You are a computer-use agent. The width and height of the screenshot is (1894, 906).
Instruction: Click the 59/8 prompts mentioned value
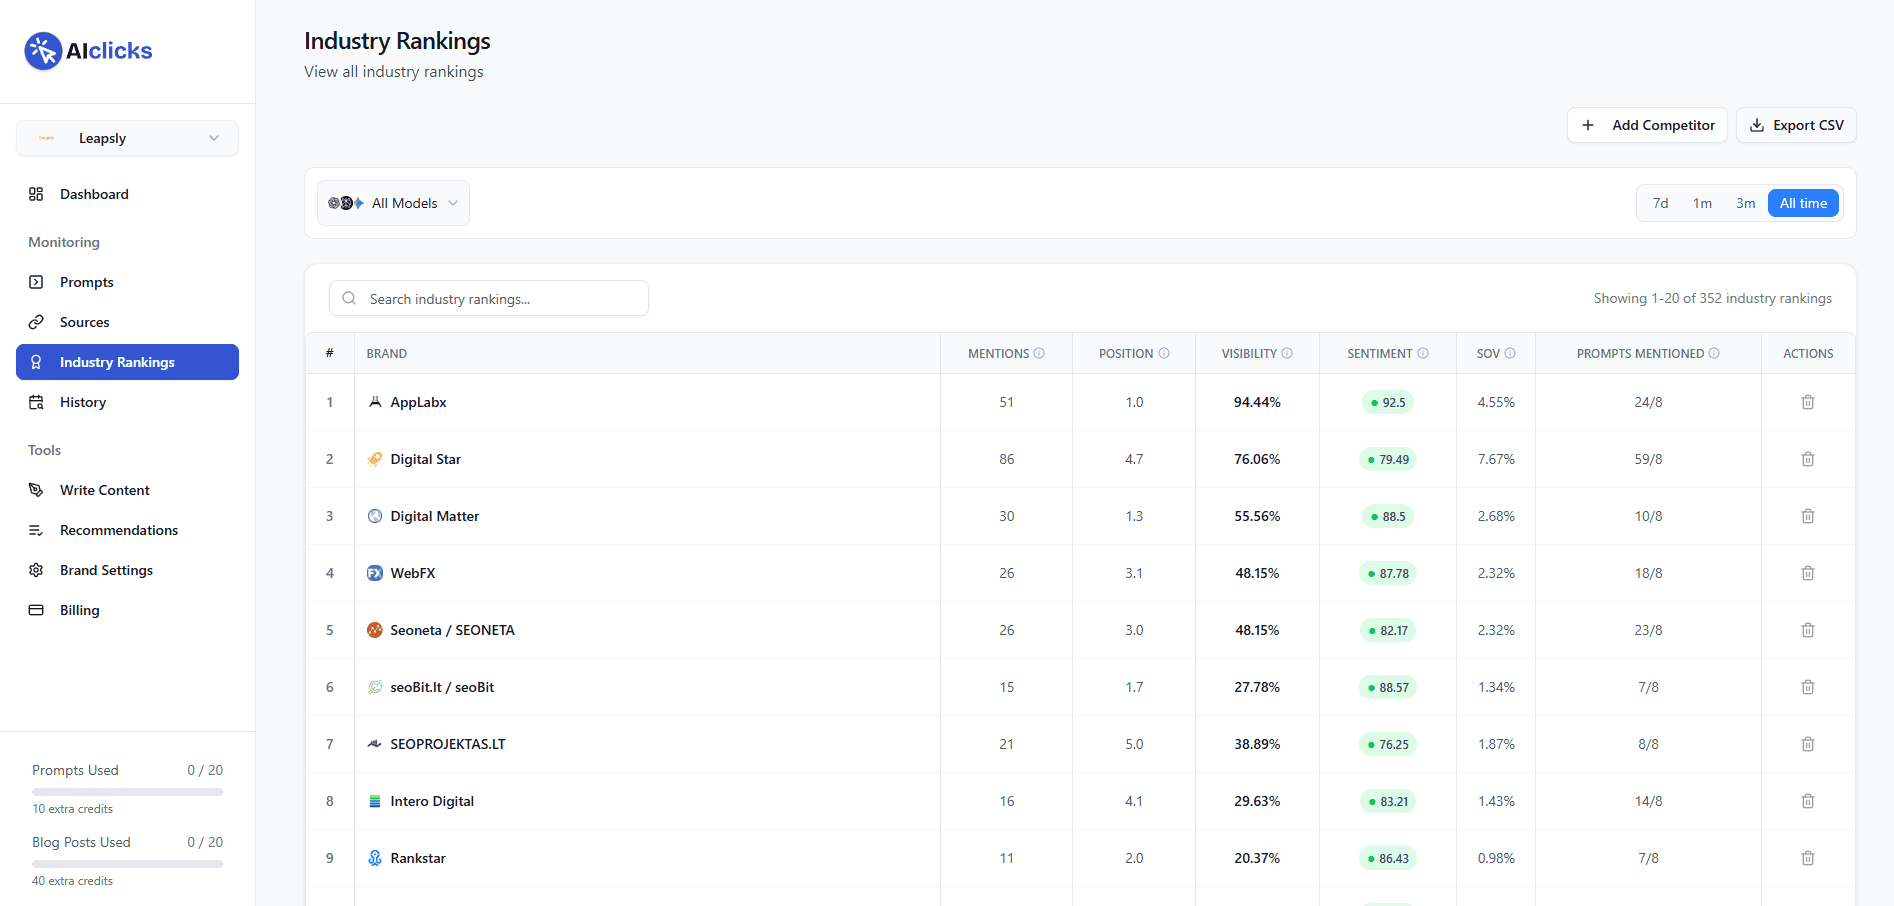[1648, 459]
